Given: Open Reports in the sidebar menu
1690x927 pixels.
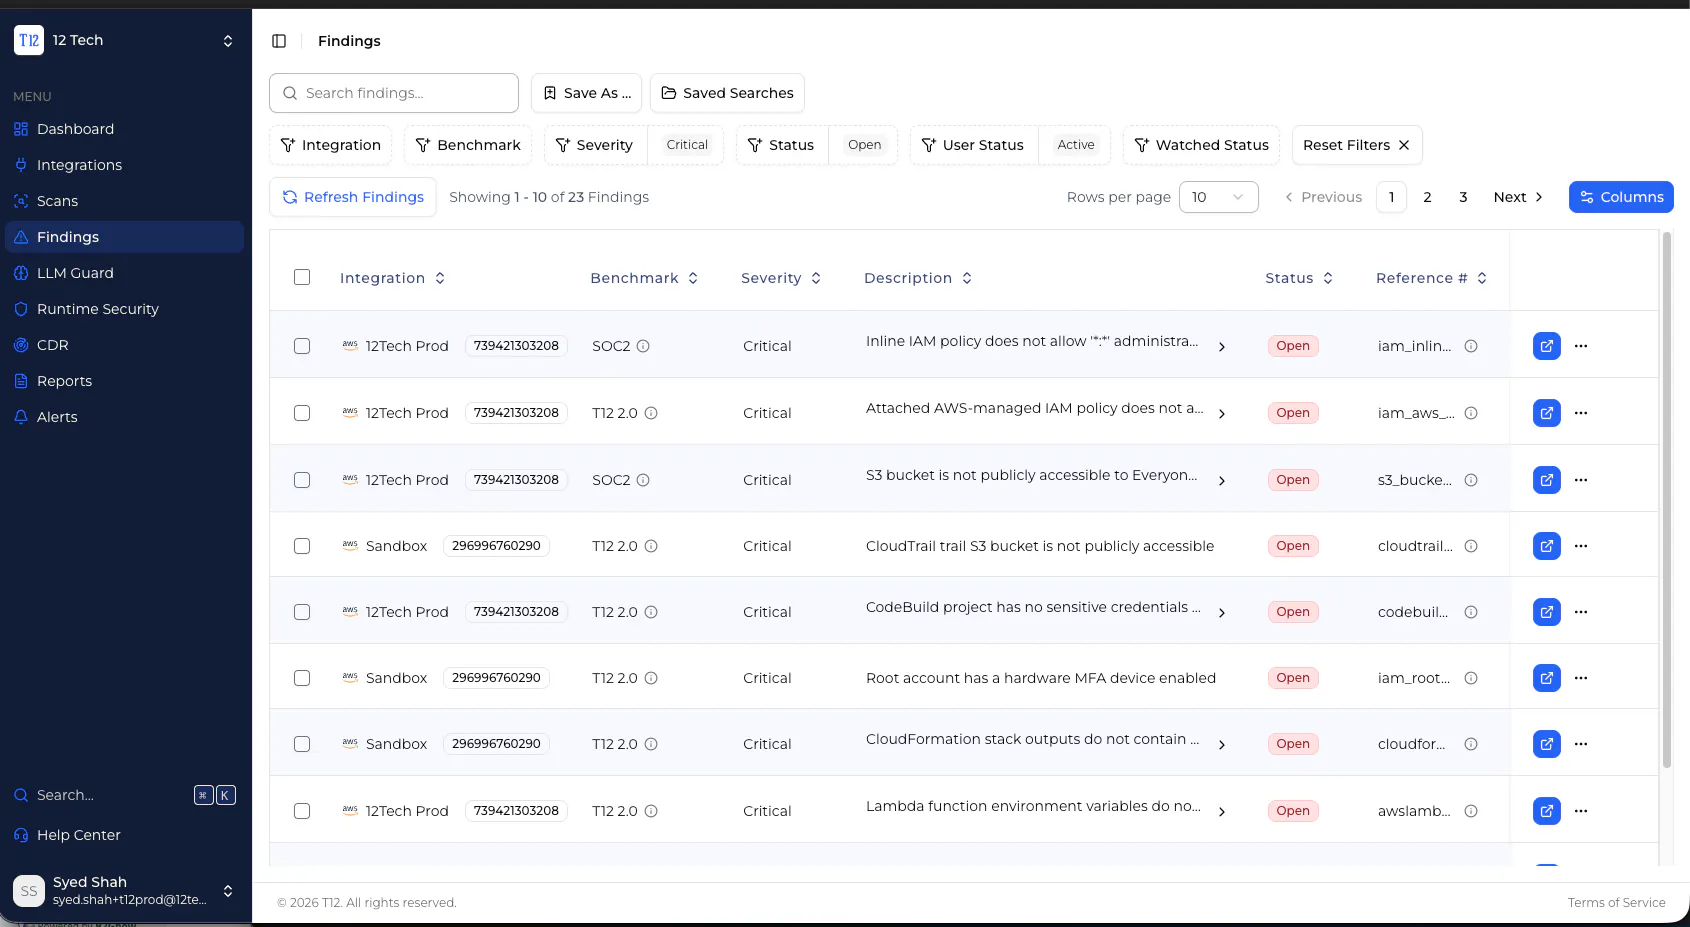Looking at the screenshot, I should 125,381.
